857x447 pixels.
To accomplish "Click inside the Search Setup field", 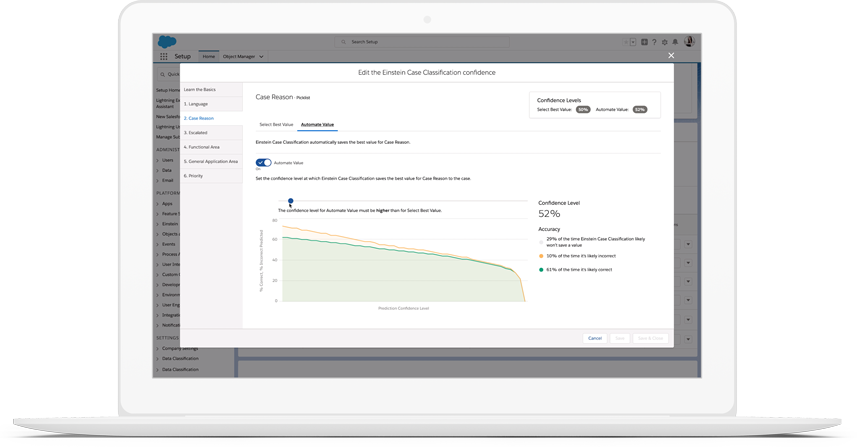I will [422, 42].
